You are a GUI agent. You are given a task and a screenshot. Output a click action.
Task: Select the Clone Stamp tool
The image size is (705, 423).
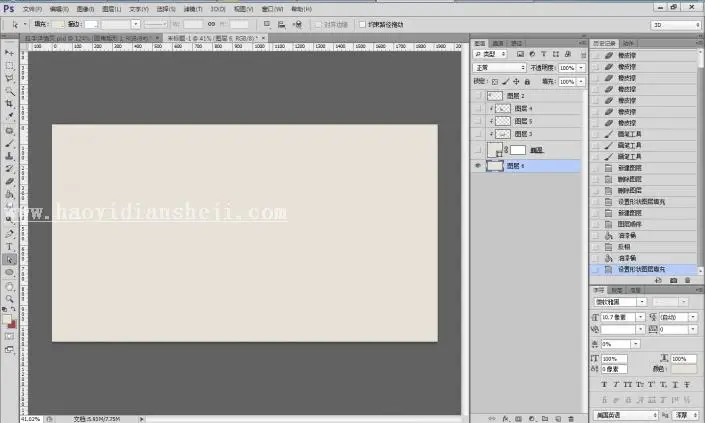[9, 156]
